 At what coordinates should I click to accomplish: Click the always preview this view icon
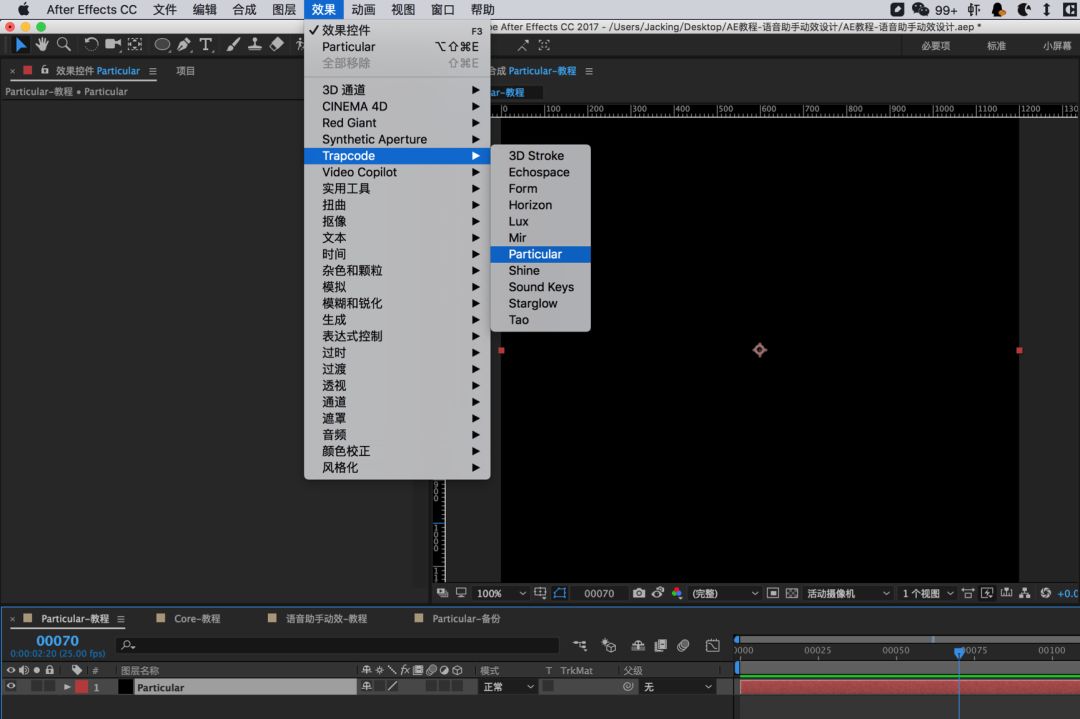coord(442,593)
